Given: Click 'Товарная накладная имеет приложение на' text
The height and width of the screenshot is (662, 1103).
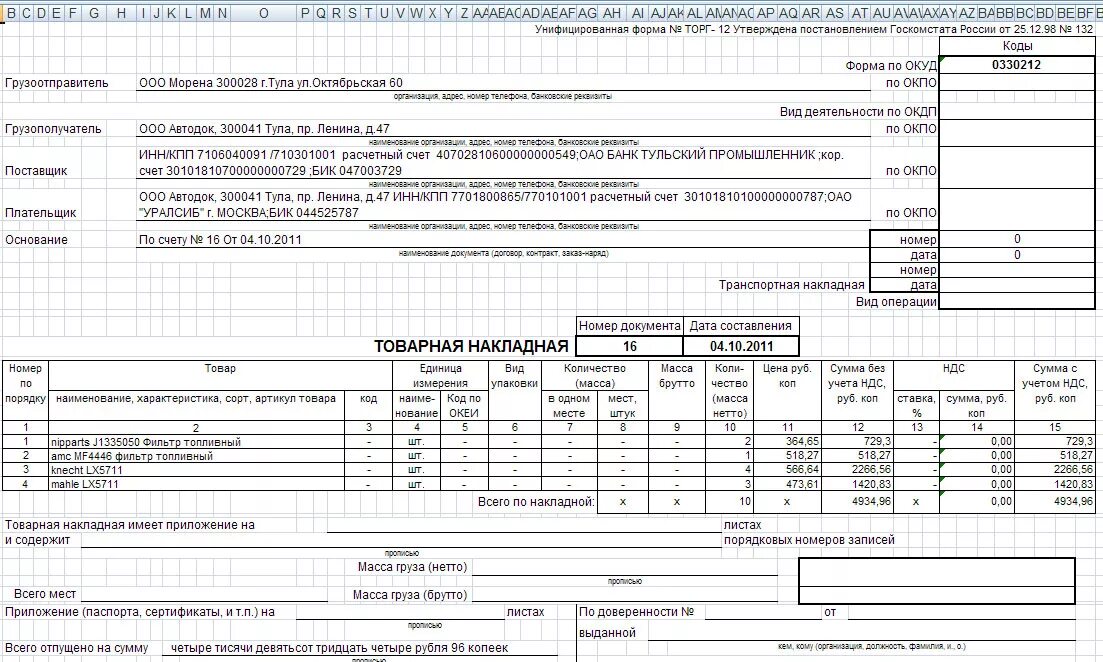Looking at the screenshot, I should pyautogui.click(x=129, y=525).
